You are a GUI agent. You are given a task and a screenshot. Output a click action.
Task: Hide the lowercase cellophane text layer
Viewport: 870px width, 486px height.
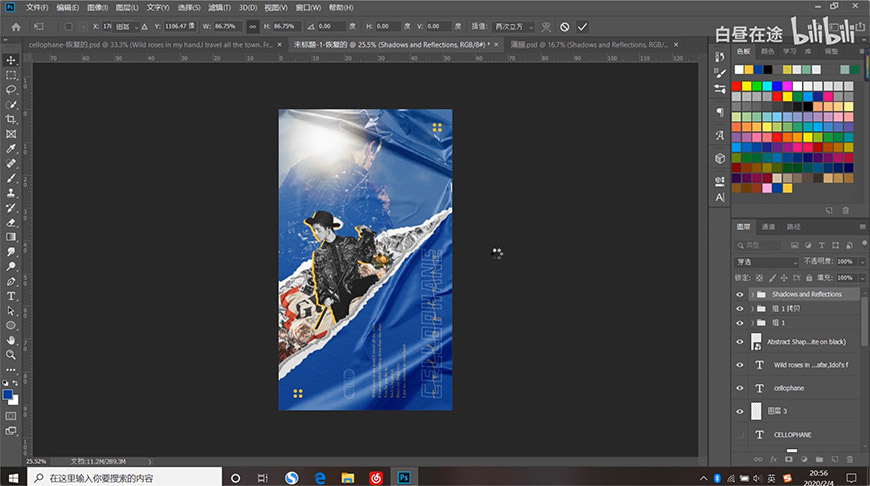click(740, 388)
